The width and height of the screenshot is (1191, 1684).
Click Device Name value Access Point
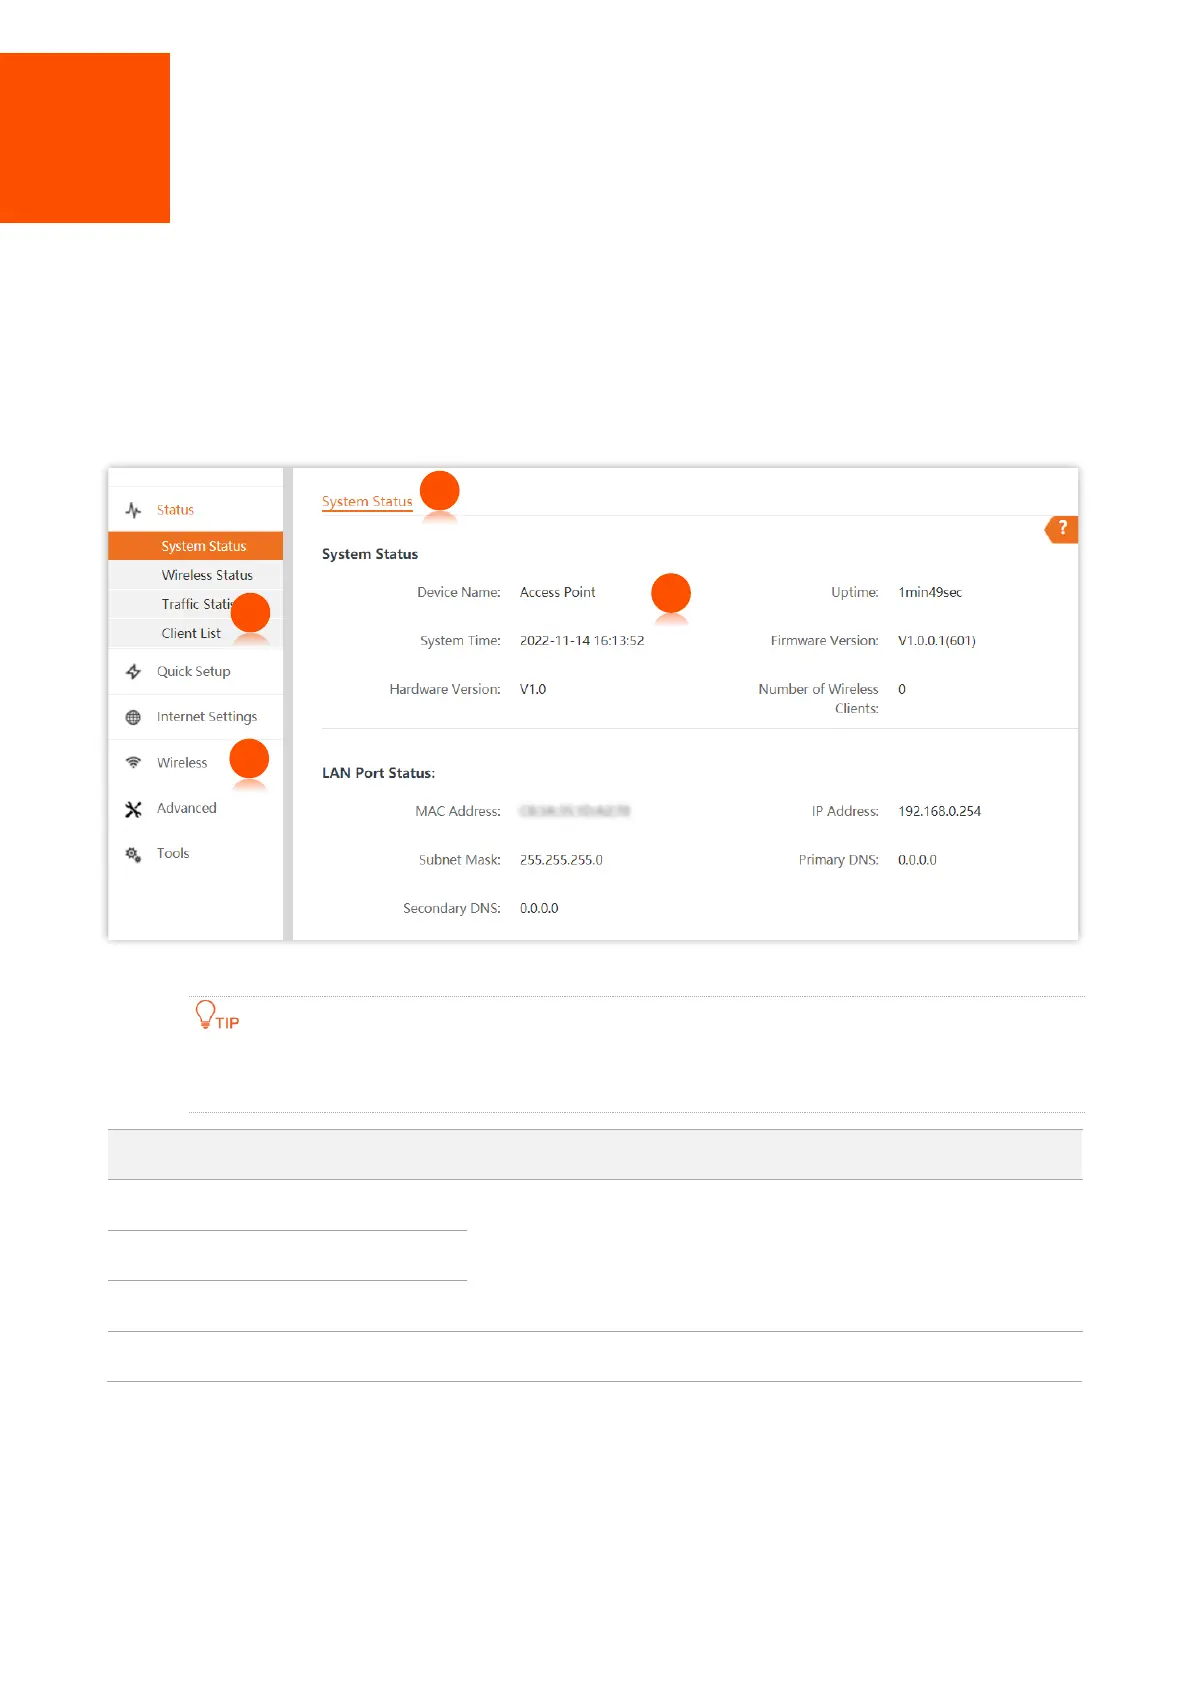[x=558, y=592]
